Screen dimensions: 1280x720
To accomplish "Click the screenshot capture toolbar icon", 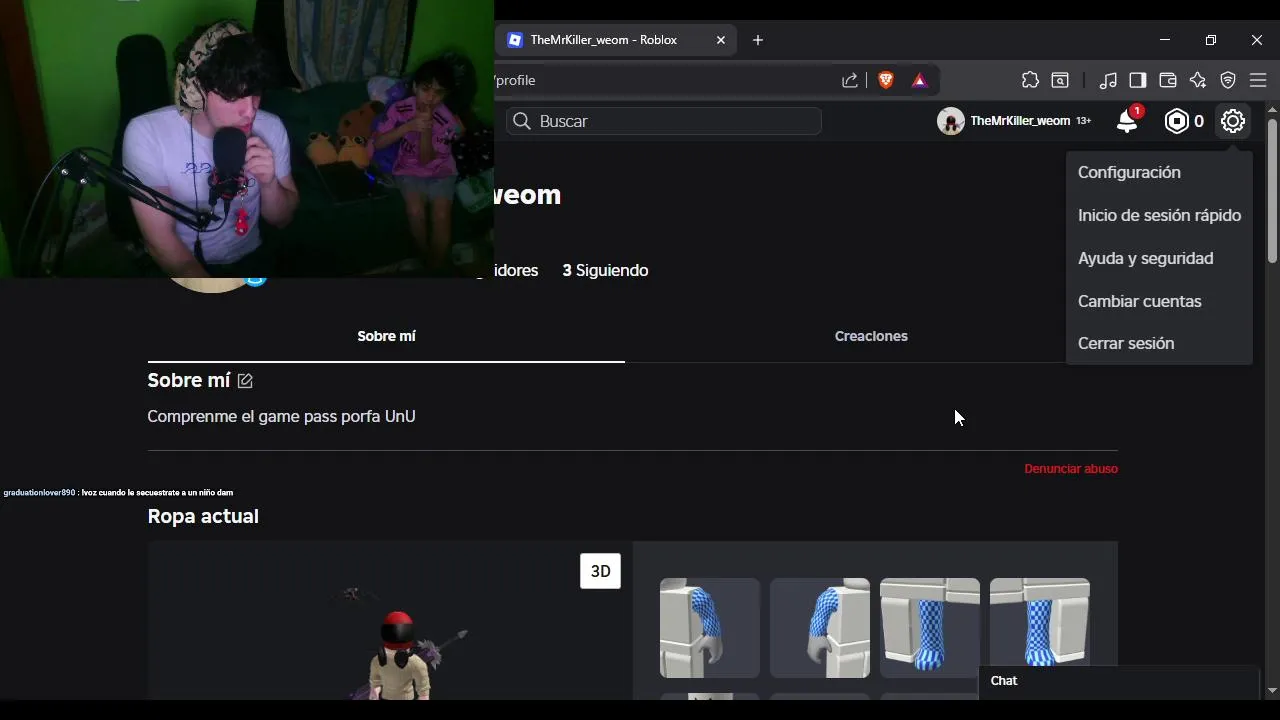I will [x=1060, y=80].
